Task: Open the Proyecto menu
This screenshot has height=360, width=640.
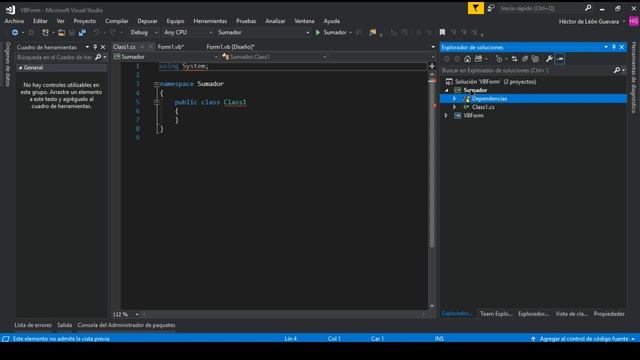Action: [84, 21]
